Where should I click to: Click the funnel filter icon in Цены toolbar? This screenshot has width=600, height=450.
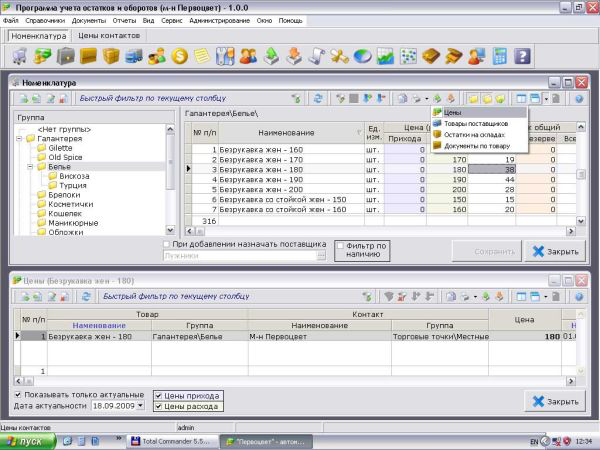[389, 297]
